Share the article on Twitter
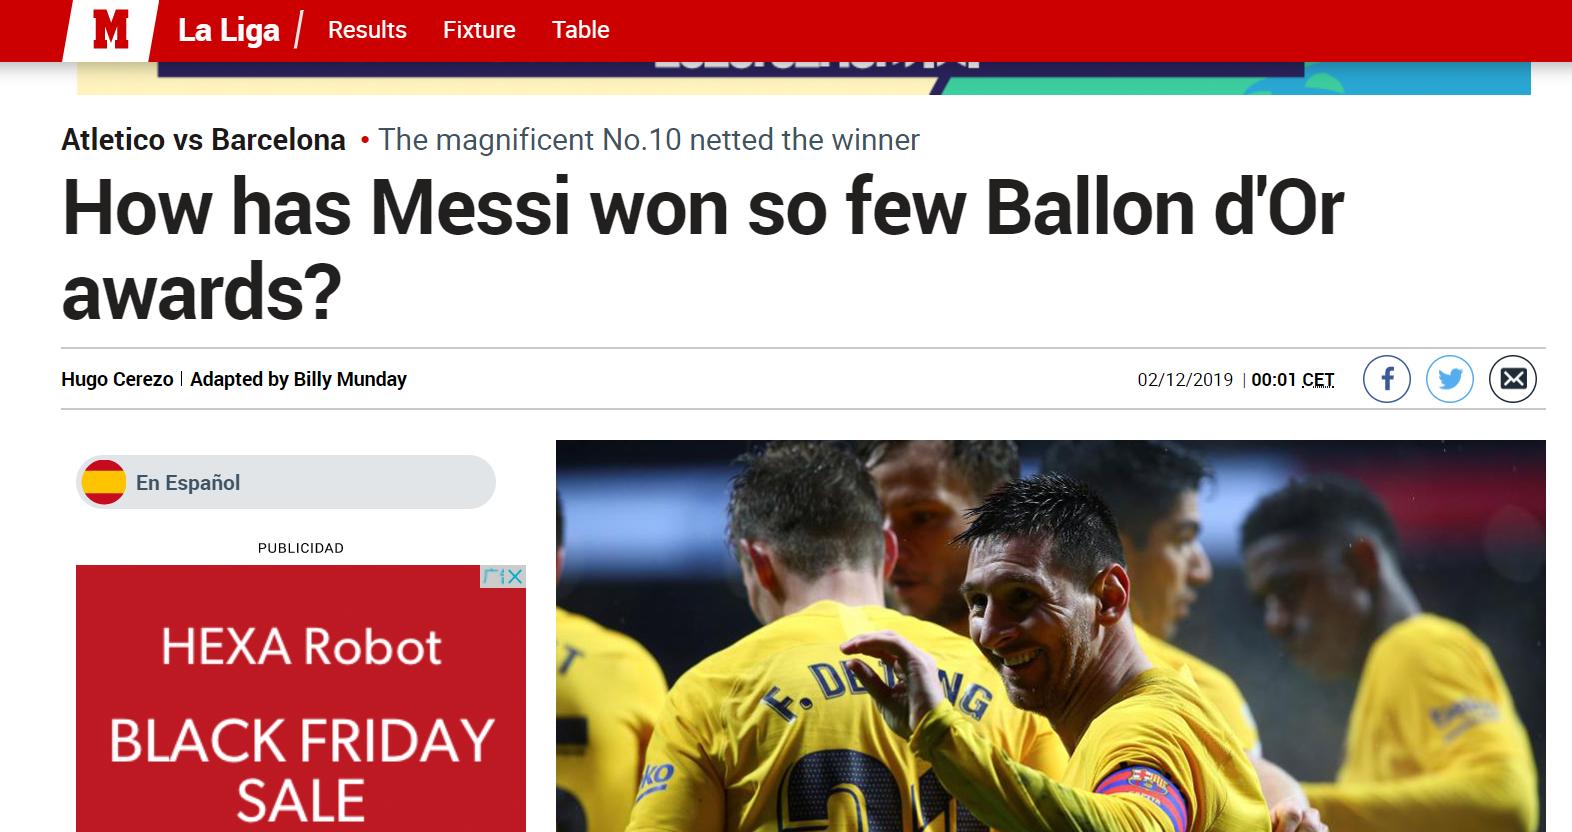 coord(1450,379)
